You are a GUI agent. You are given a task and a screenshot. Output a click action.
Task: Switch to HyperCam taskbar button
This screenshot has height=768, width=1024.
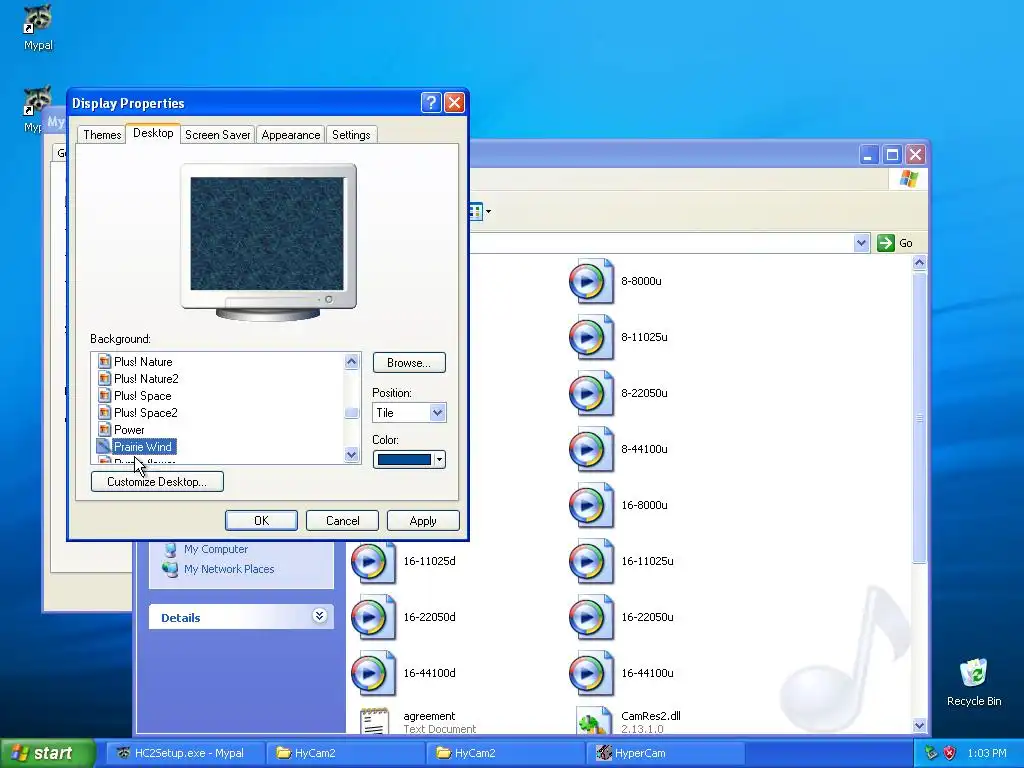coord(665,753)
